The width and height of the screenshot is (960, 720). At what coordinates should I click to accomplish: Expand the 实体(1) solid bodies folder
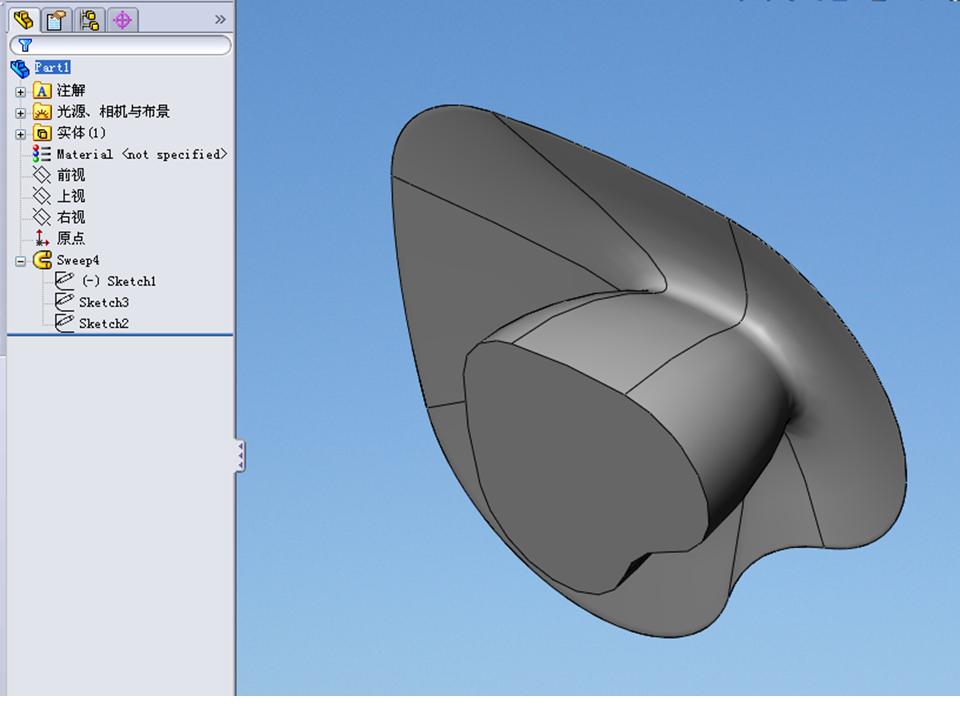[x=20, y=134]
